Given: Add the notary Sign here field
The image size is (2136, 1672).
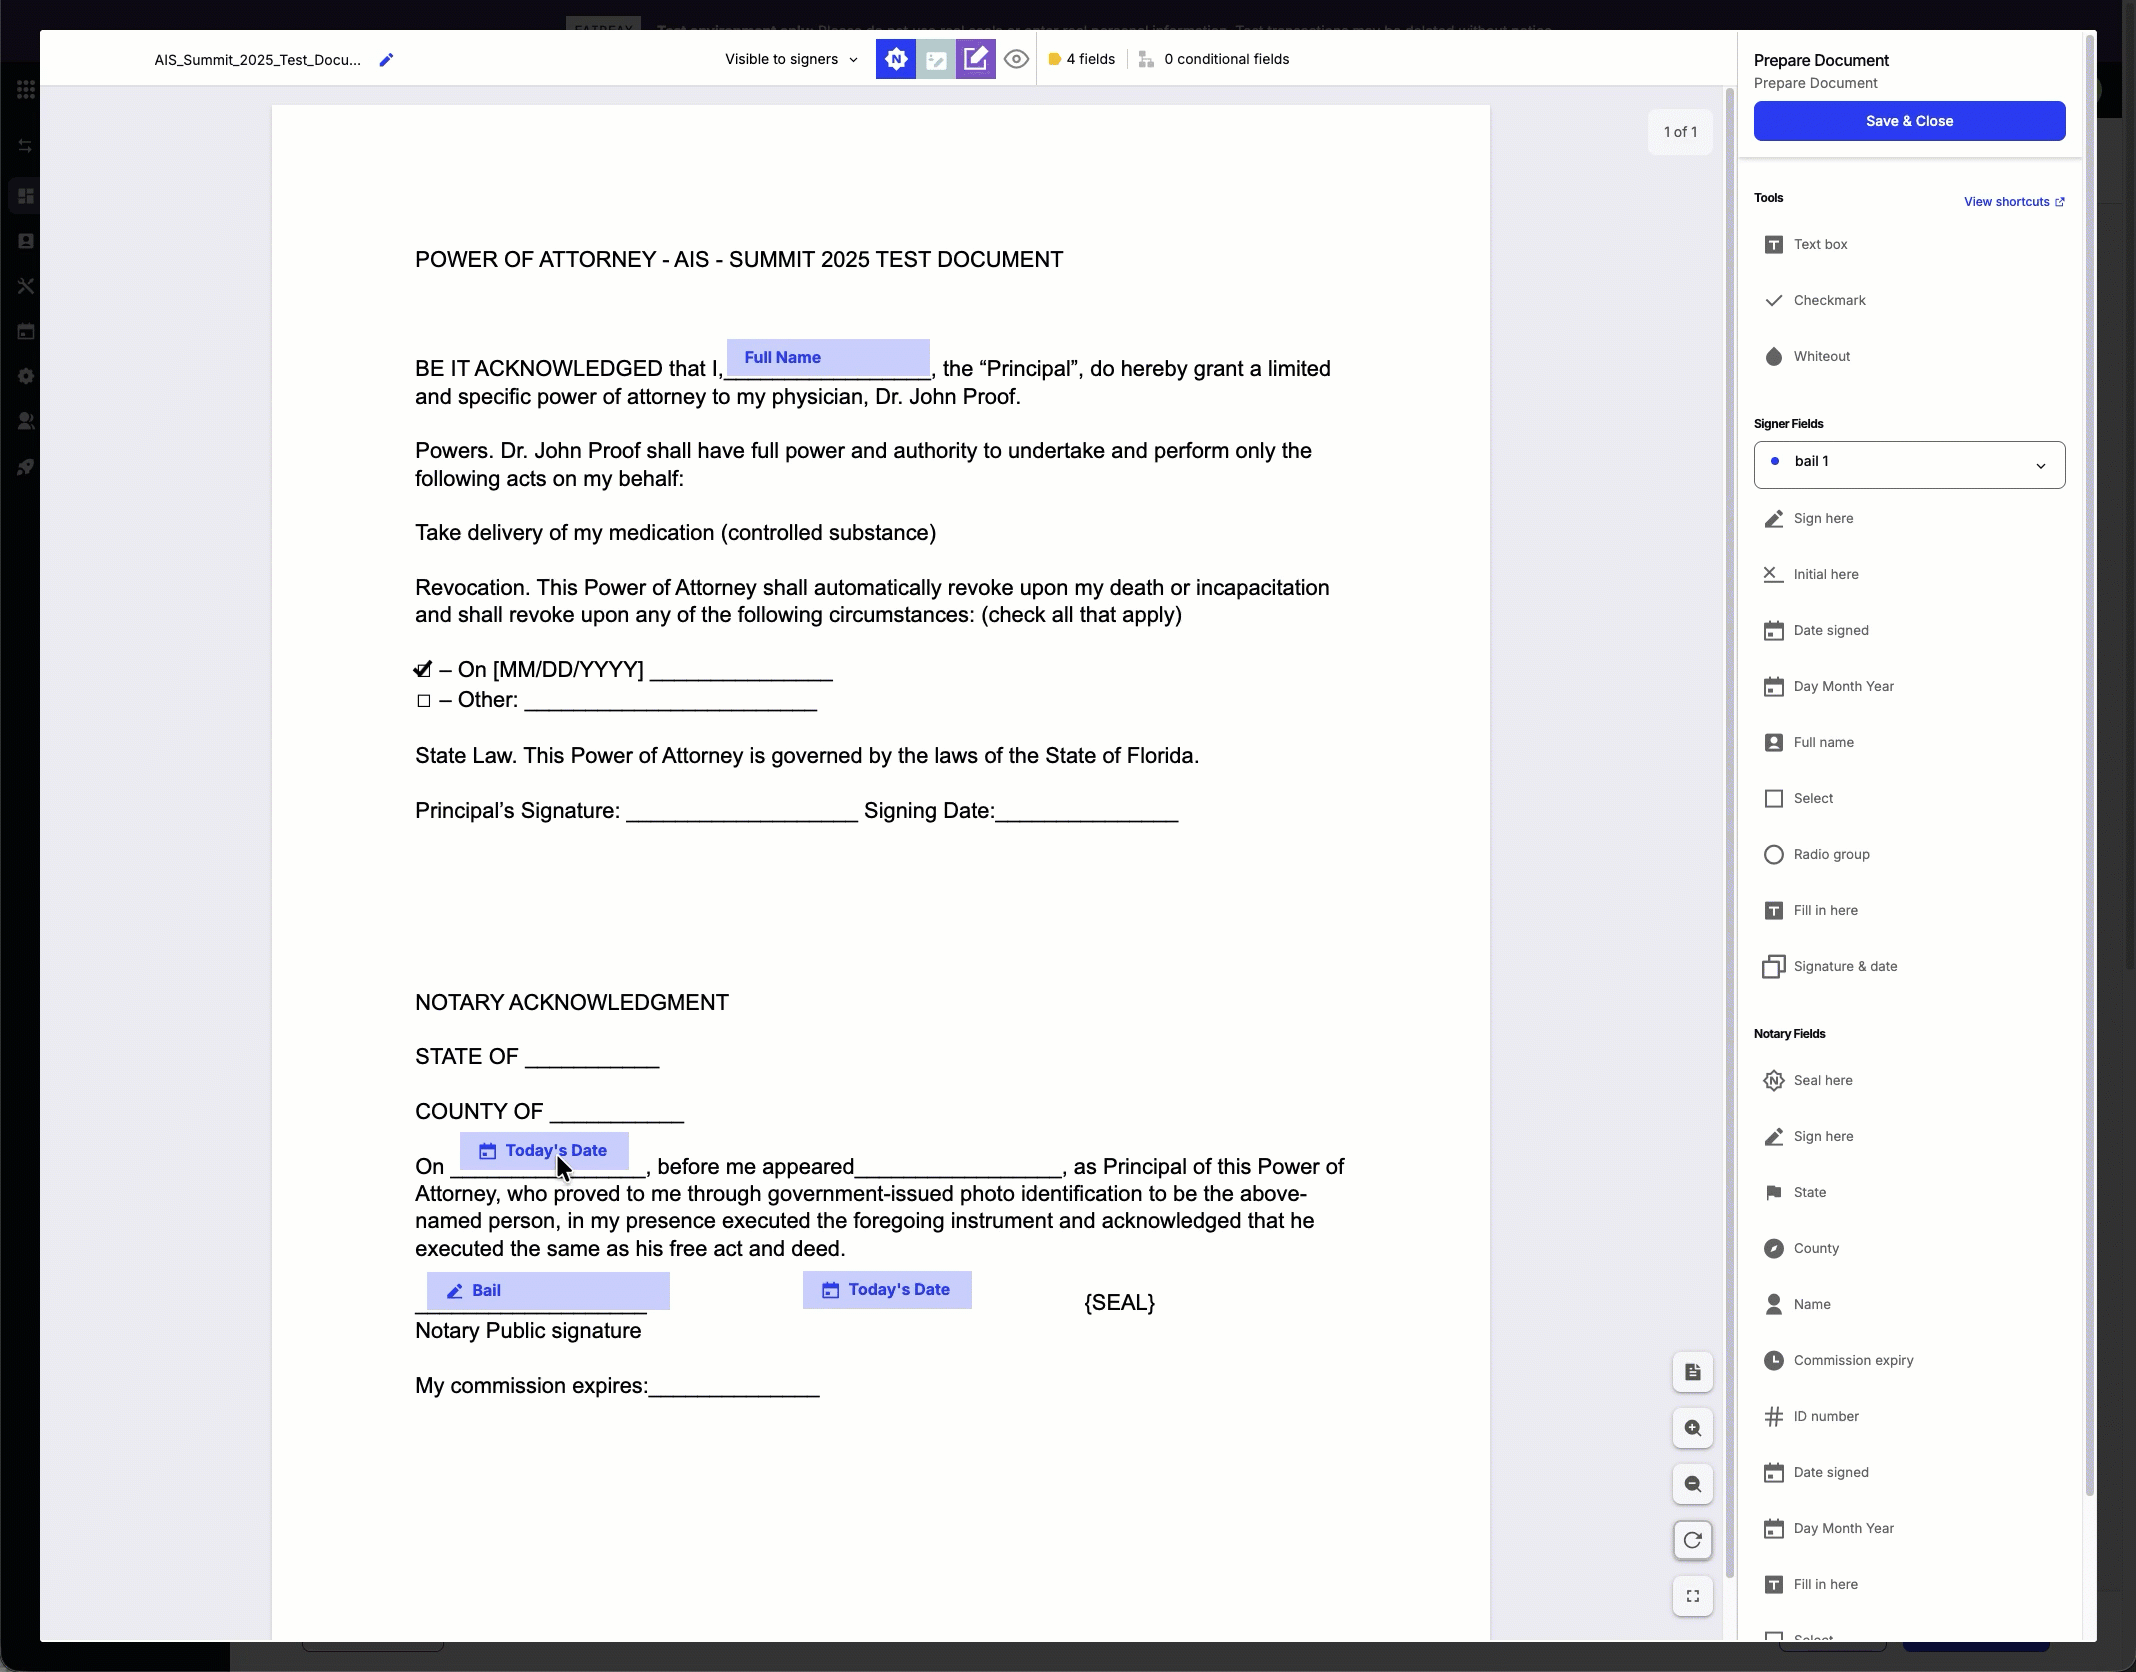Looking at the screenshot, I should point(1909,1136).
